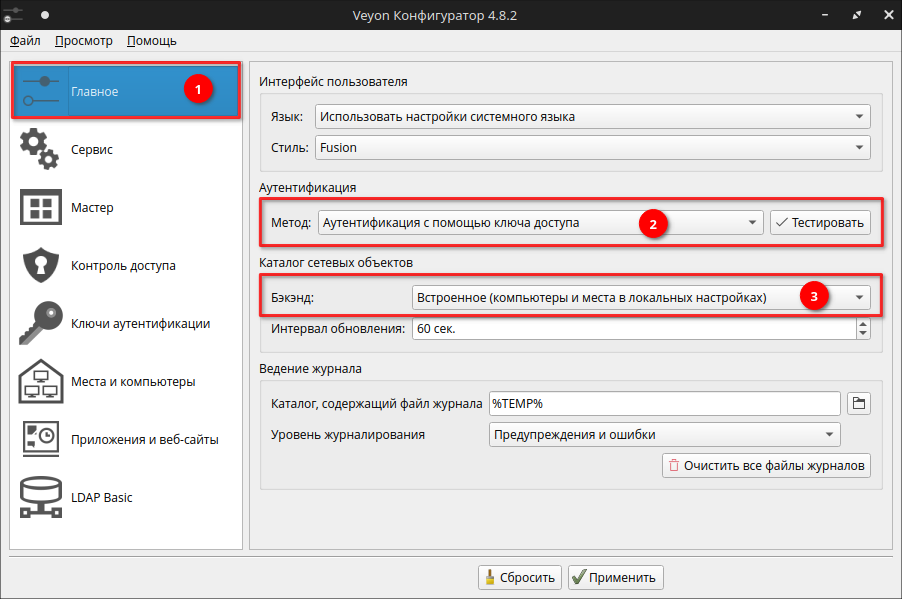902x599 pixels.
Task: Click the 60 сек. interval field
Action: click(x=634, y=329)
